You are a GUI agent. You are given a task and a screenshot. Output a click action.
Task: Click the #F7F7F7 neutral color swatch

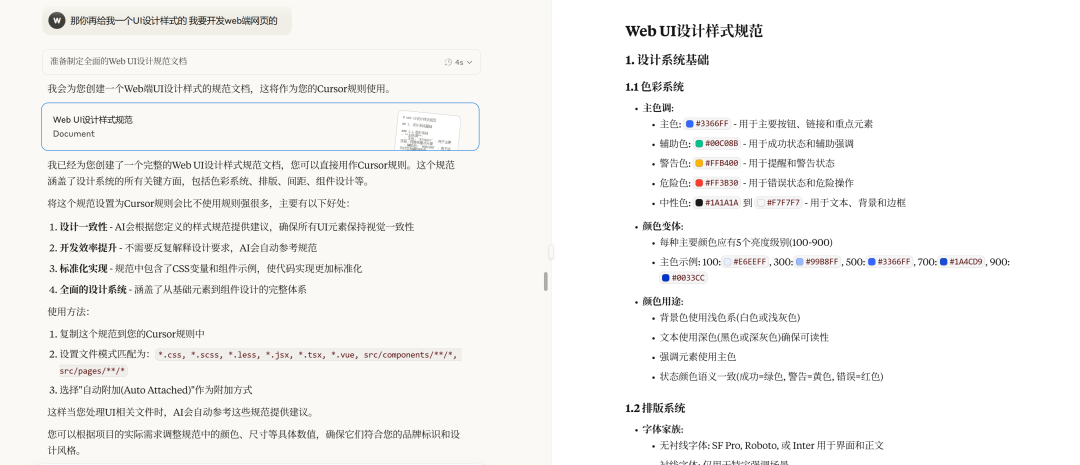point(760,203)
